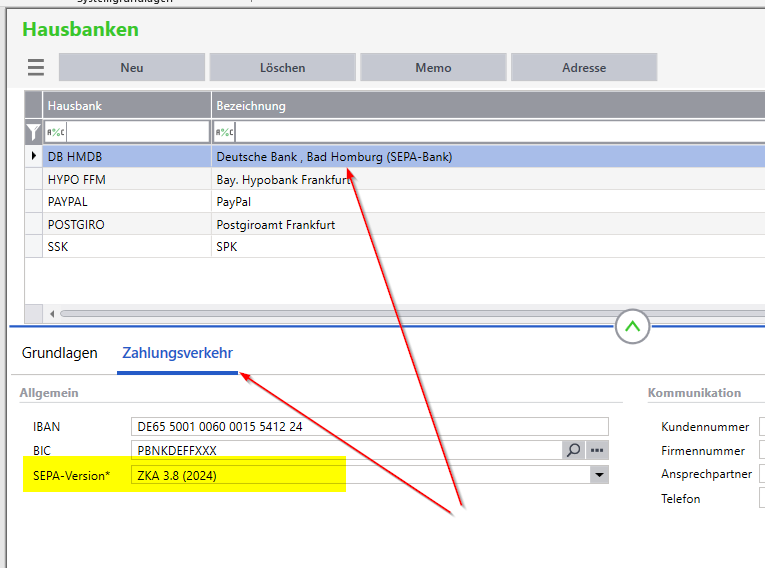The height and width of the screenshot is (568, 765).
Task: Click Deutsche Bank, Bad Homburg (SEPA-Bank) cell
Action: (x=488, y=157)
